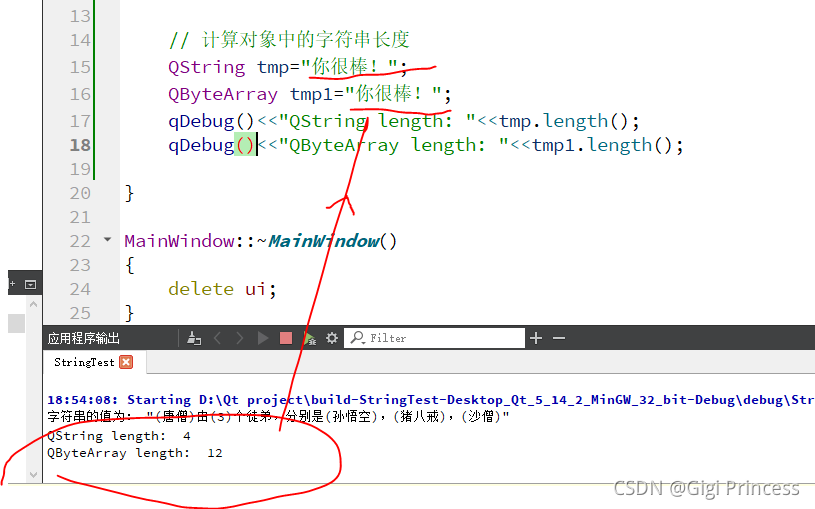Go to previous output item arrow
815x509 pixels.
point(218,338)
